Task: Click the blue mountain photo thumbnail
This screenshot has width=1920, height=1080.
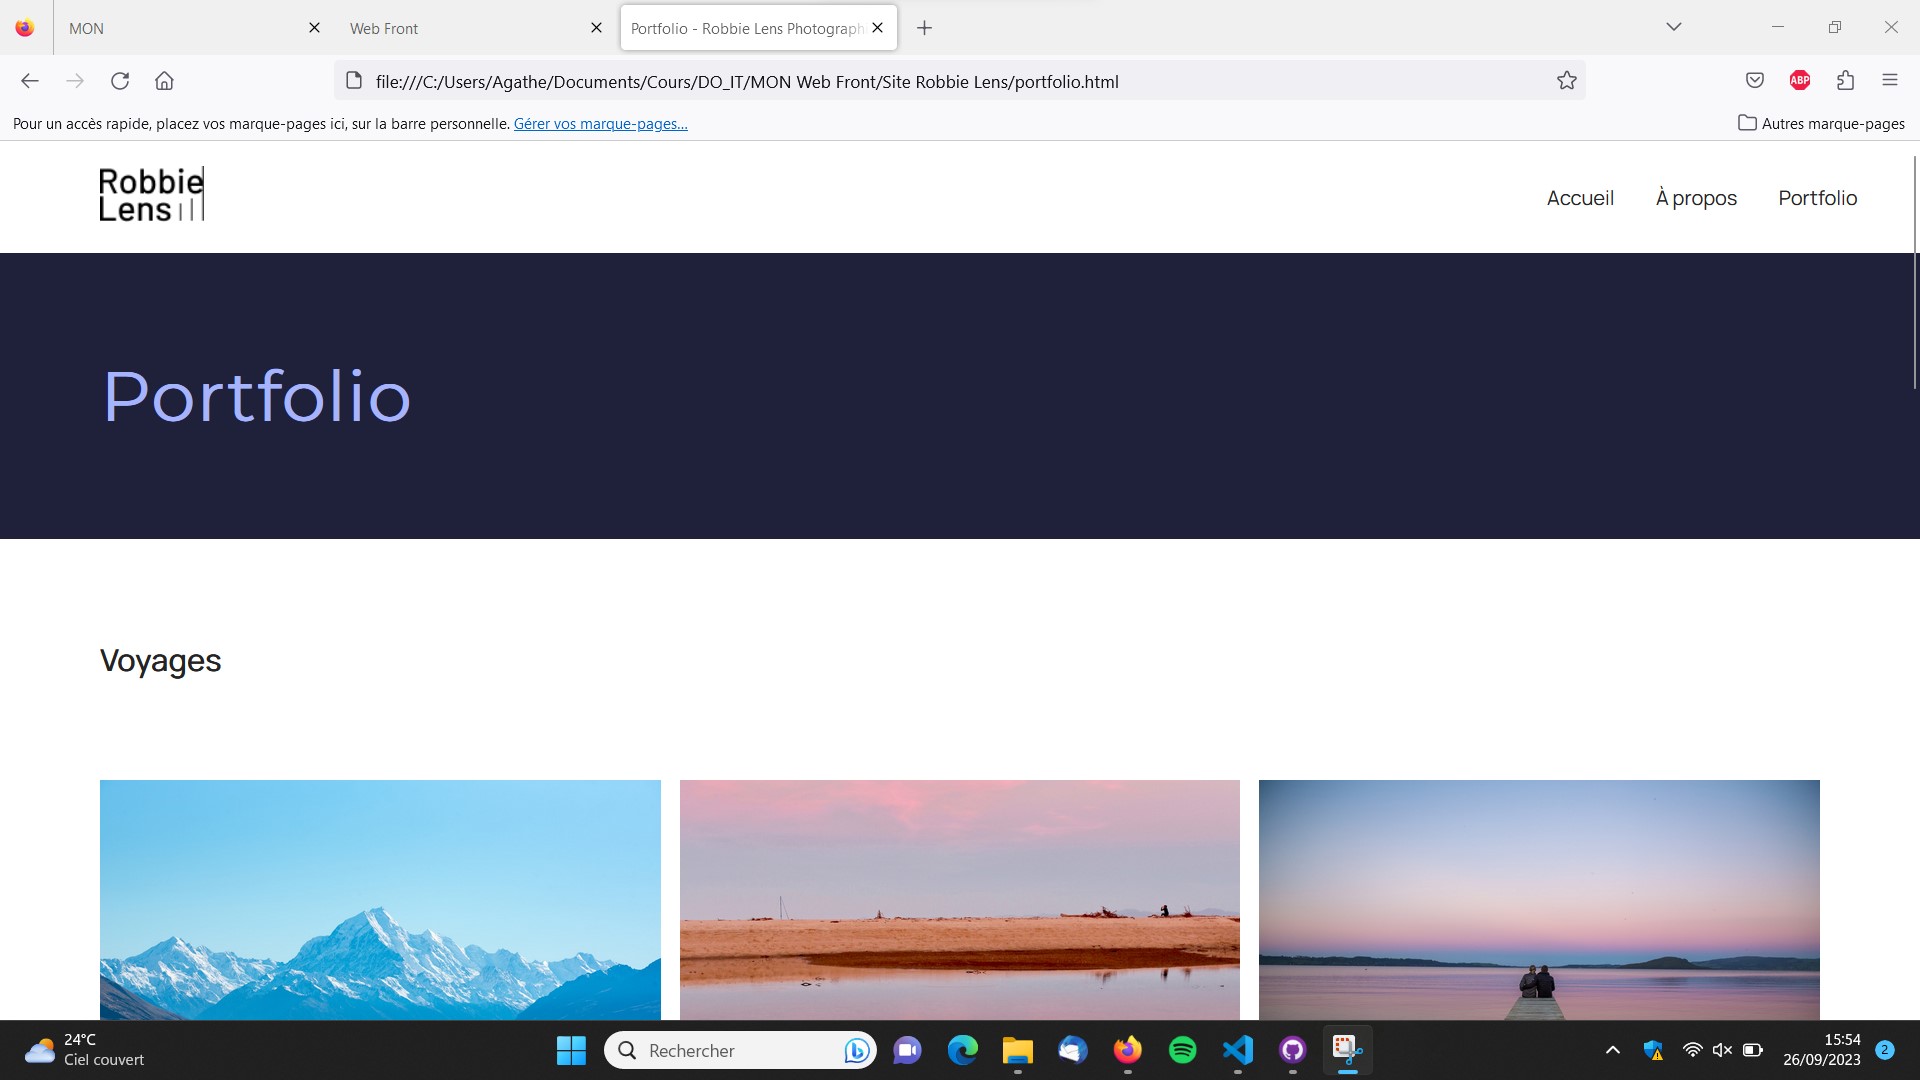Action: (x=380, y=900)
